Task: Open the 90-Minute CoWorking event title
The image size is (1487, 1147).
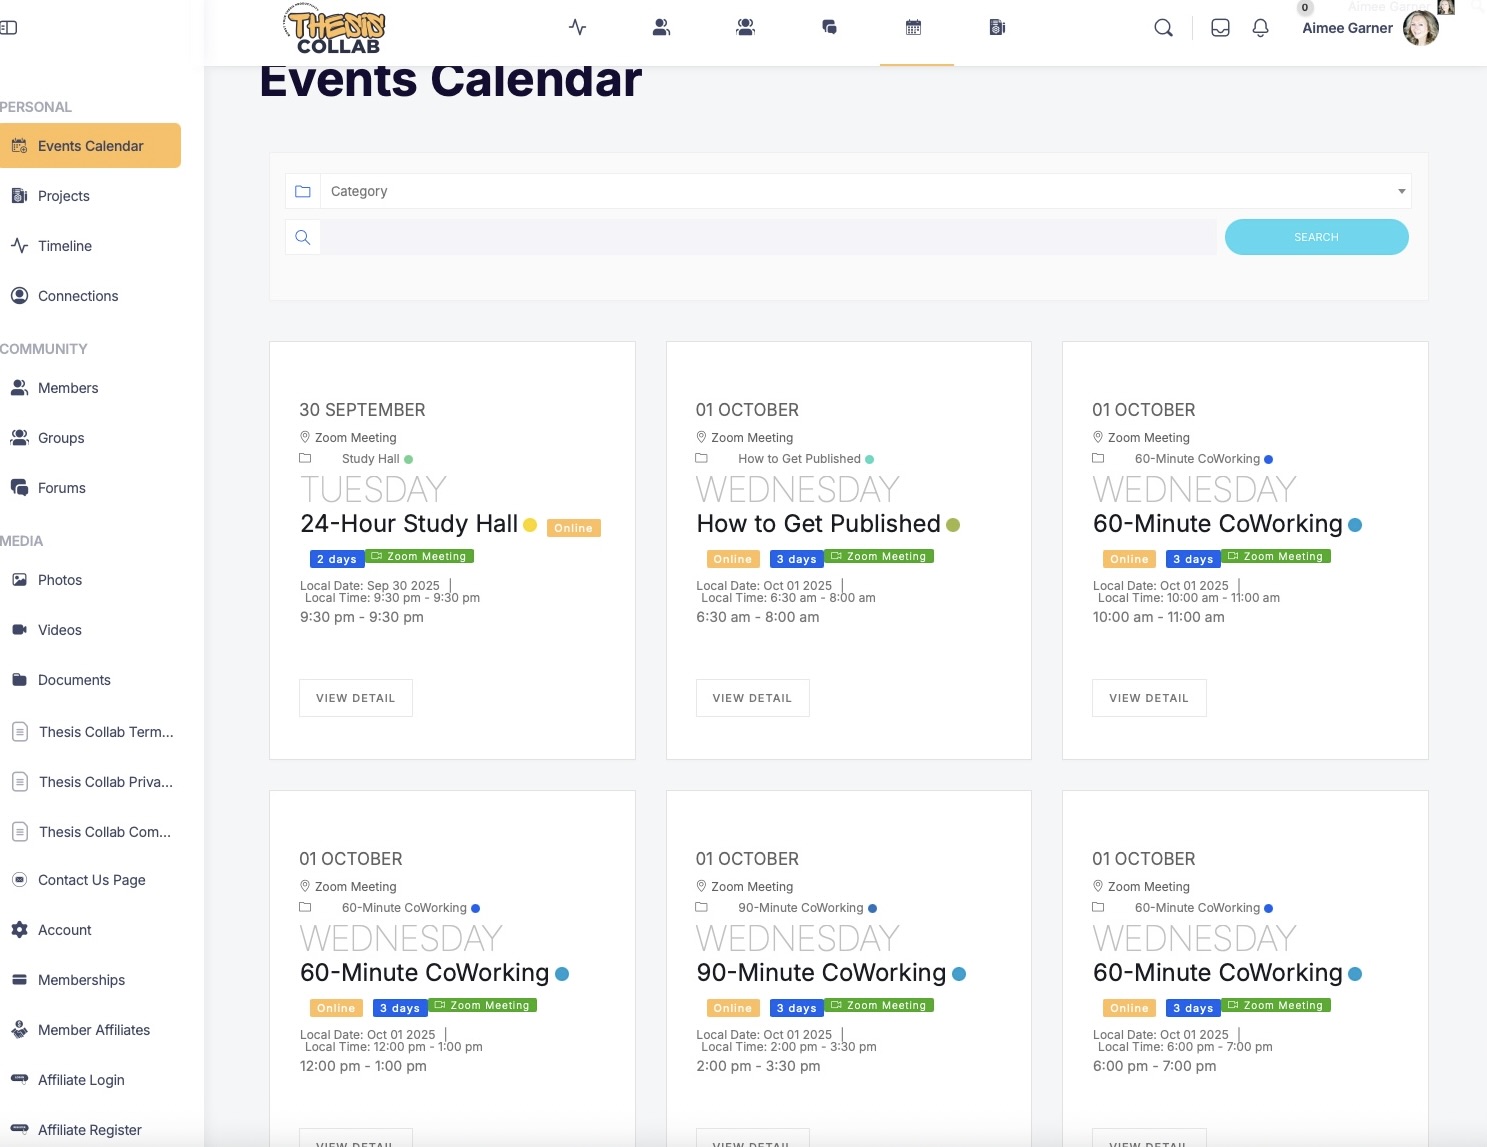Action: (821, 973)
